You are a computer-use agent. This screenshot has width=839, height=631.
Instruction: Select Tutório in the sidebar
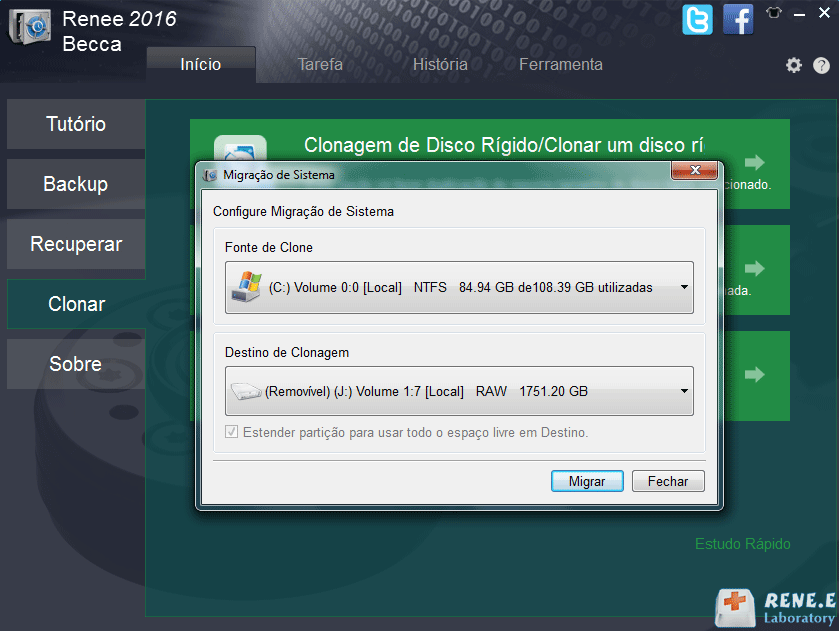(76, 124)
